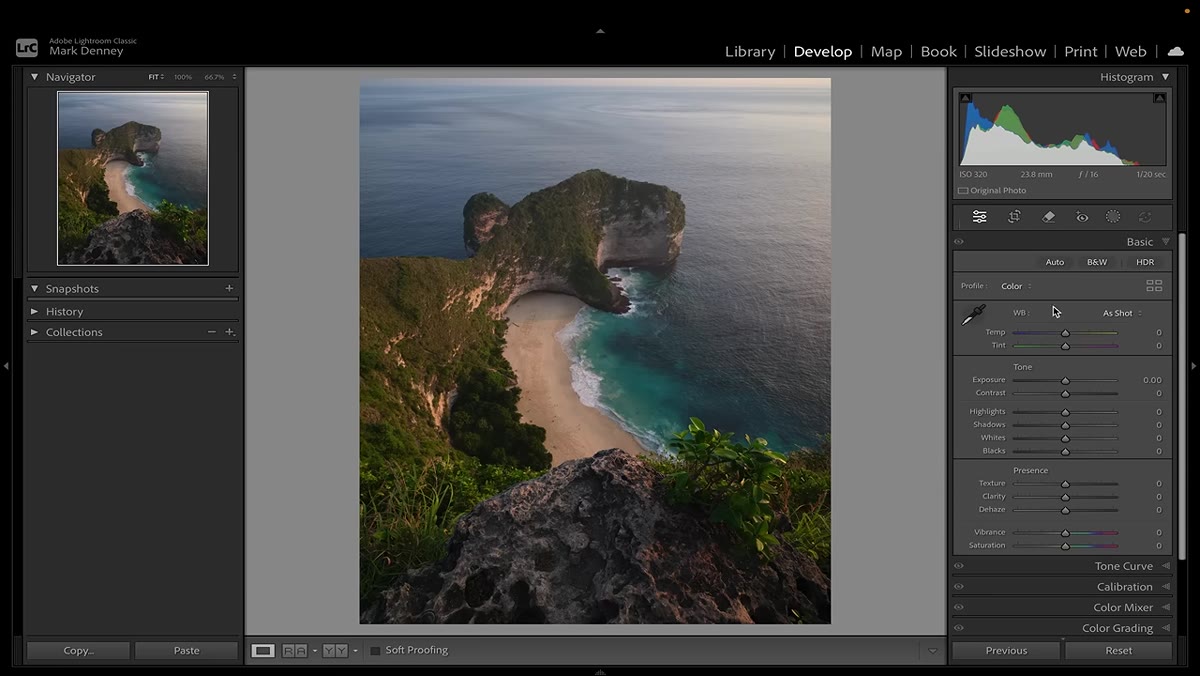The height and width of the screenshot is (676, 1200).
Task: Click the Reset button
Action: [x=1119, y=651]
